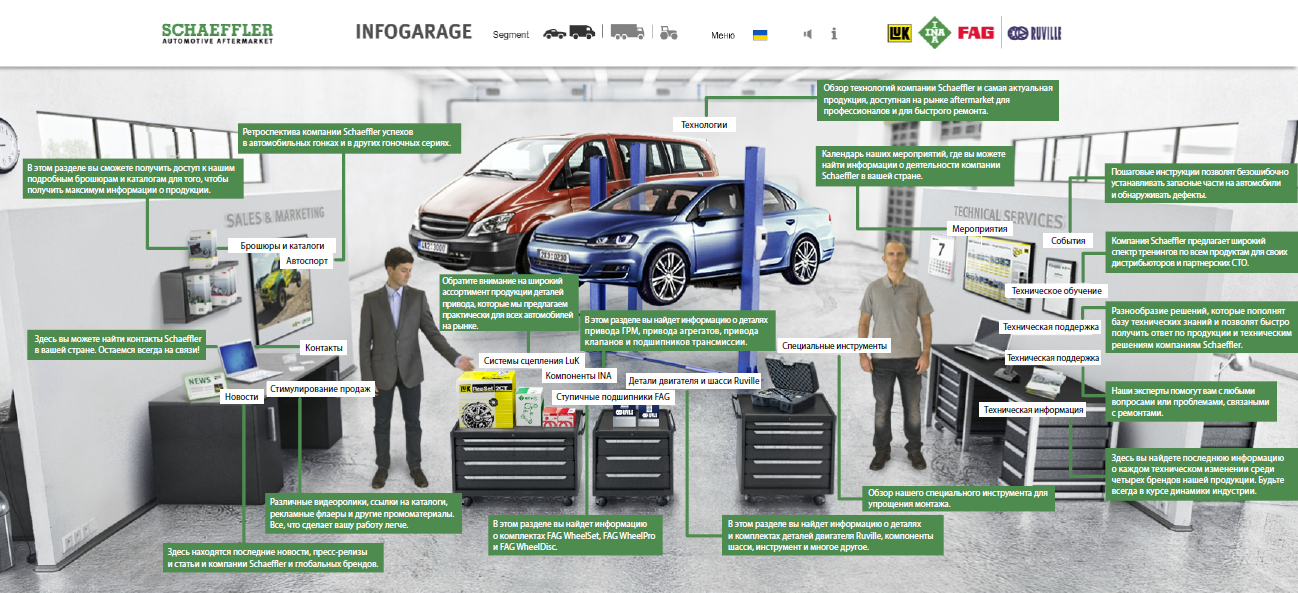The image size is (1298, 593).
Task: Select the passenger car segment icon
Action: pos(553,34)
